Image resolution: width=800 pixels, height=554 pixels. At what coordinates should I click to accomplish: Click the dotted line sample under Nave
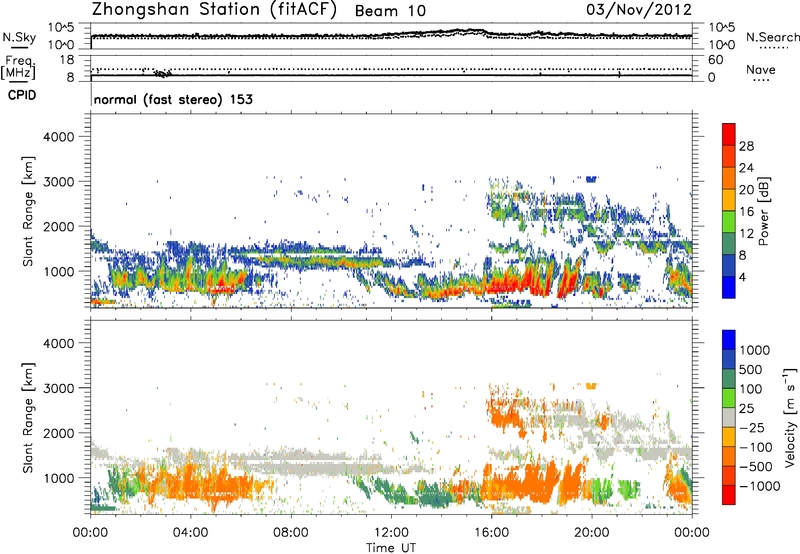click(x=761, y=81)
